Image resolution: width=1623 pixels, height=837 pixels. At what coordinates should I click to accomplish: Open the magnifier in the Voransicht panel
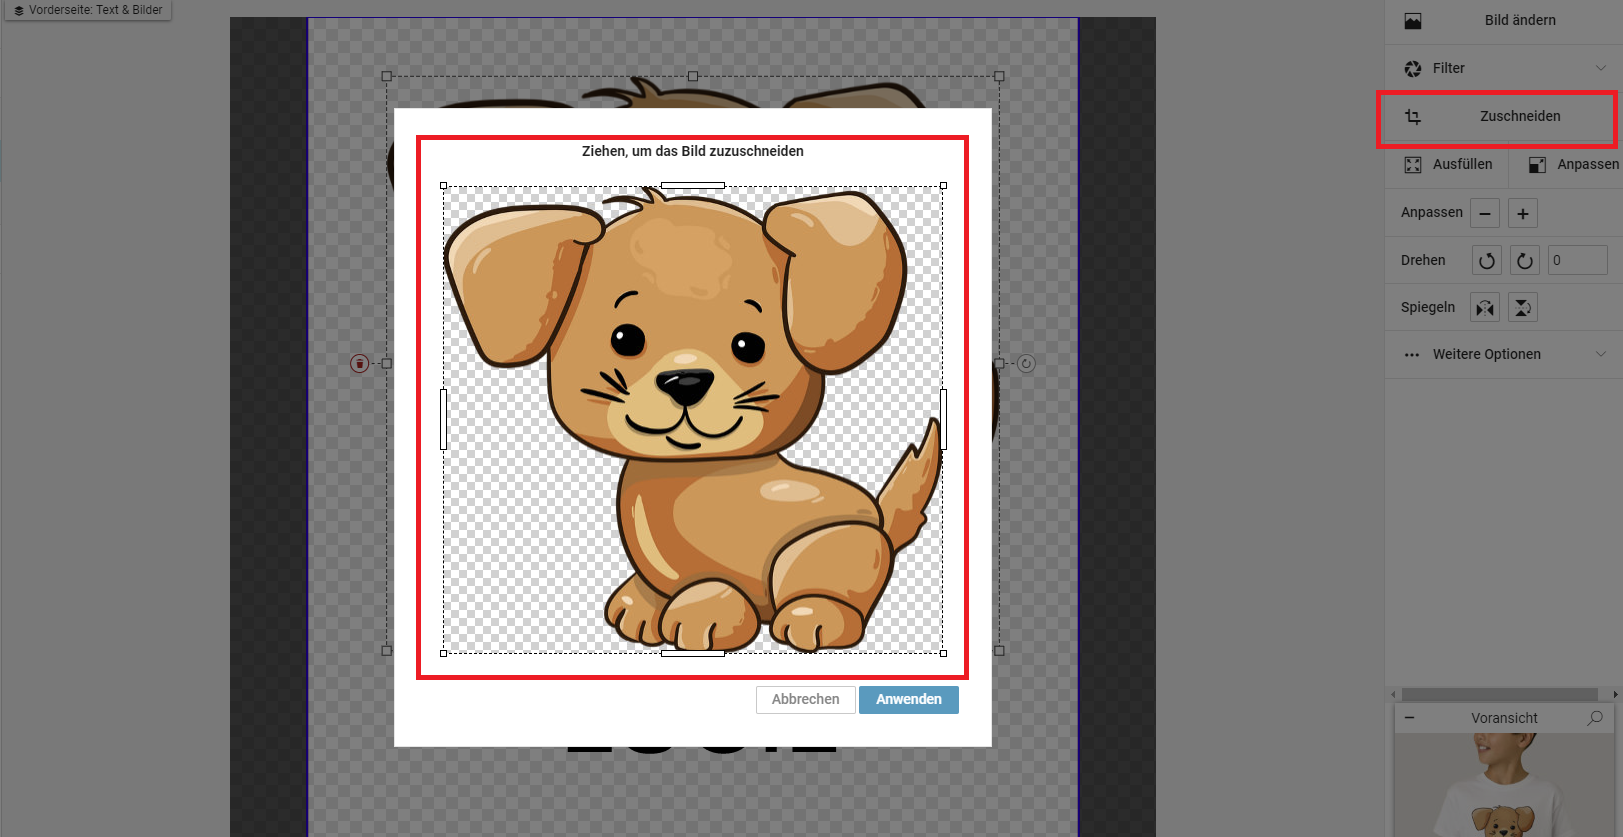tap(1595, 718)
